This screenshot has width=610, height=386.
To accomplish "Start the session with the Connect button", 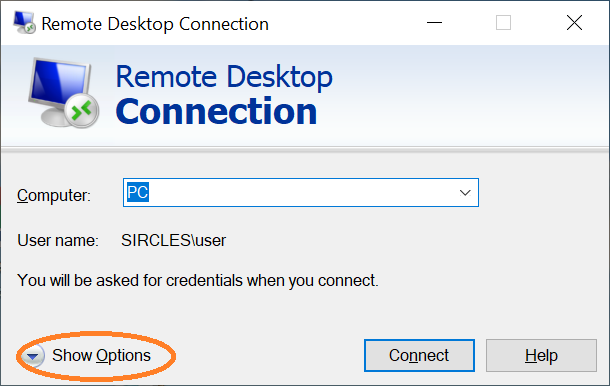I will click(x=419, y=356).
